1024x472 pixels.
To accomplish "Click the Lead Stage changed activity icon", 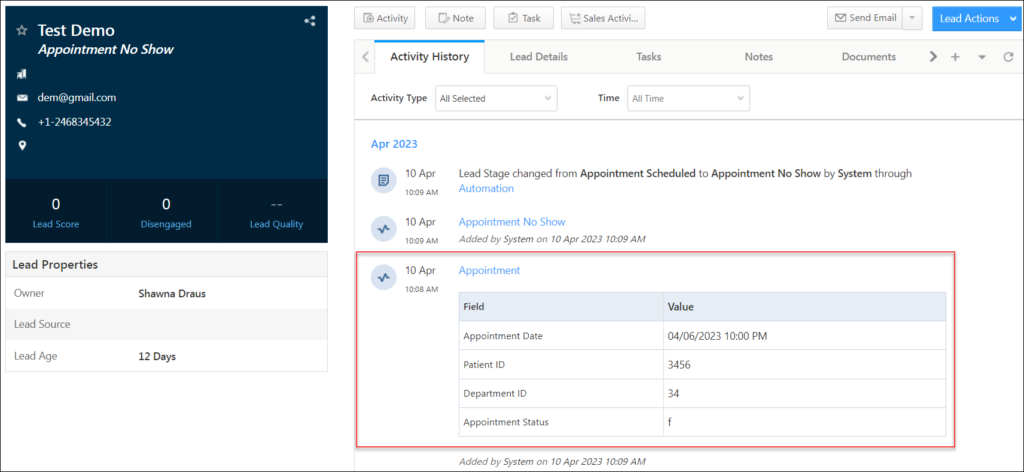I will tap(382, 180).
